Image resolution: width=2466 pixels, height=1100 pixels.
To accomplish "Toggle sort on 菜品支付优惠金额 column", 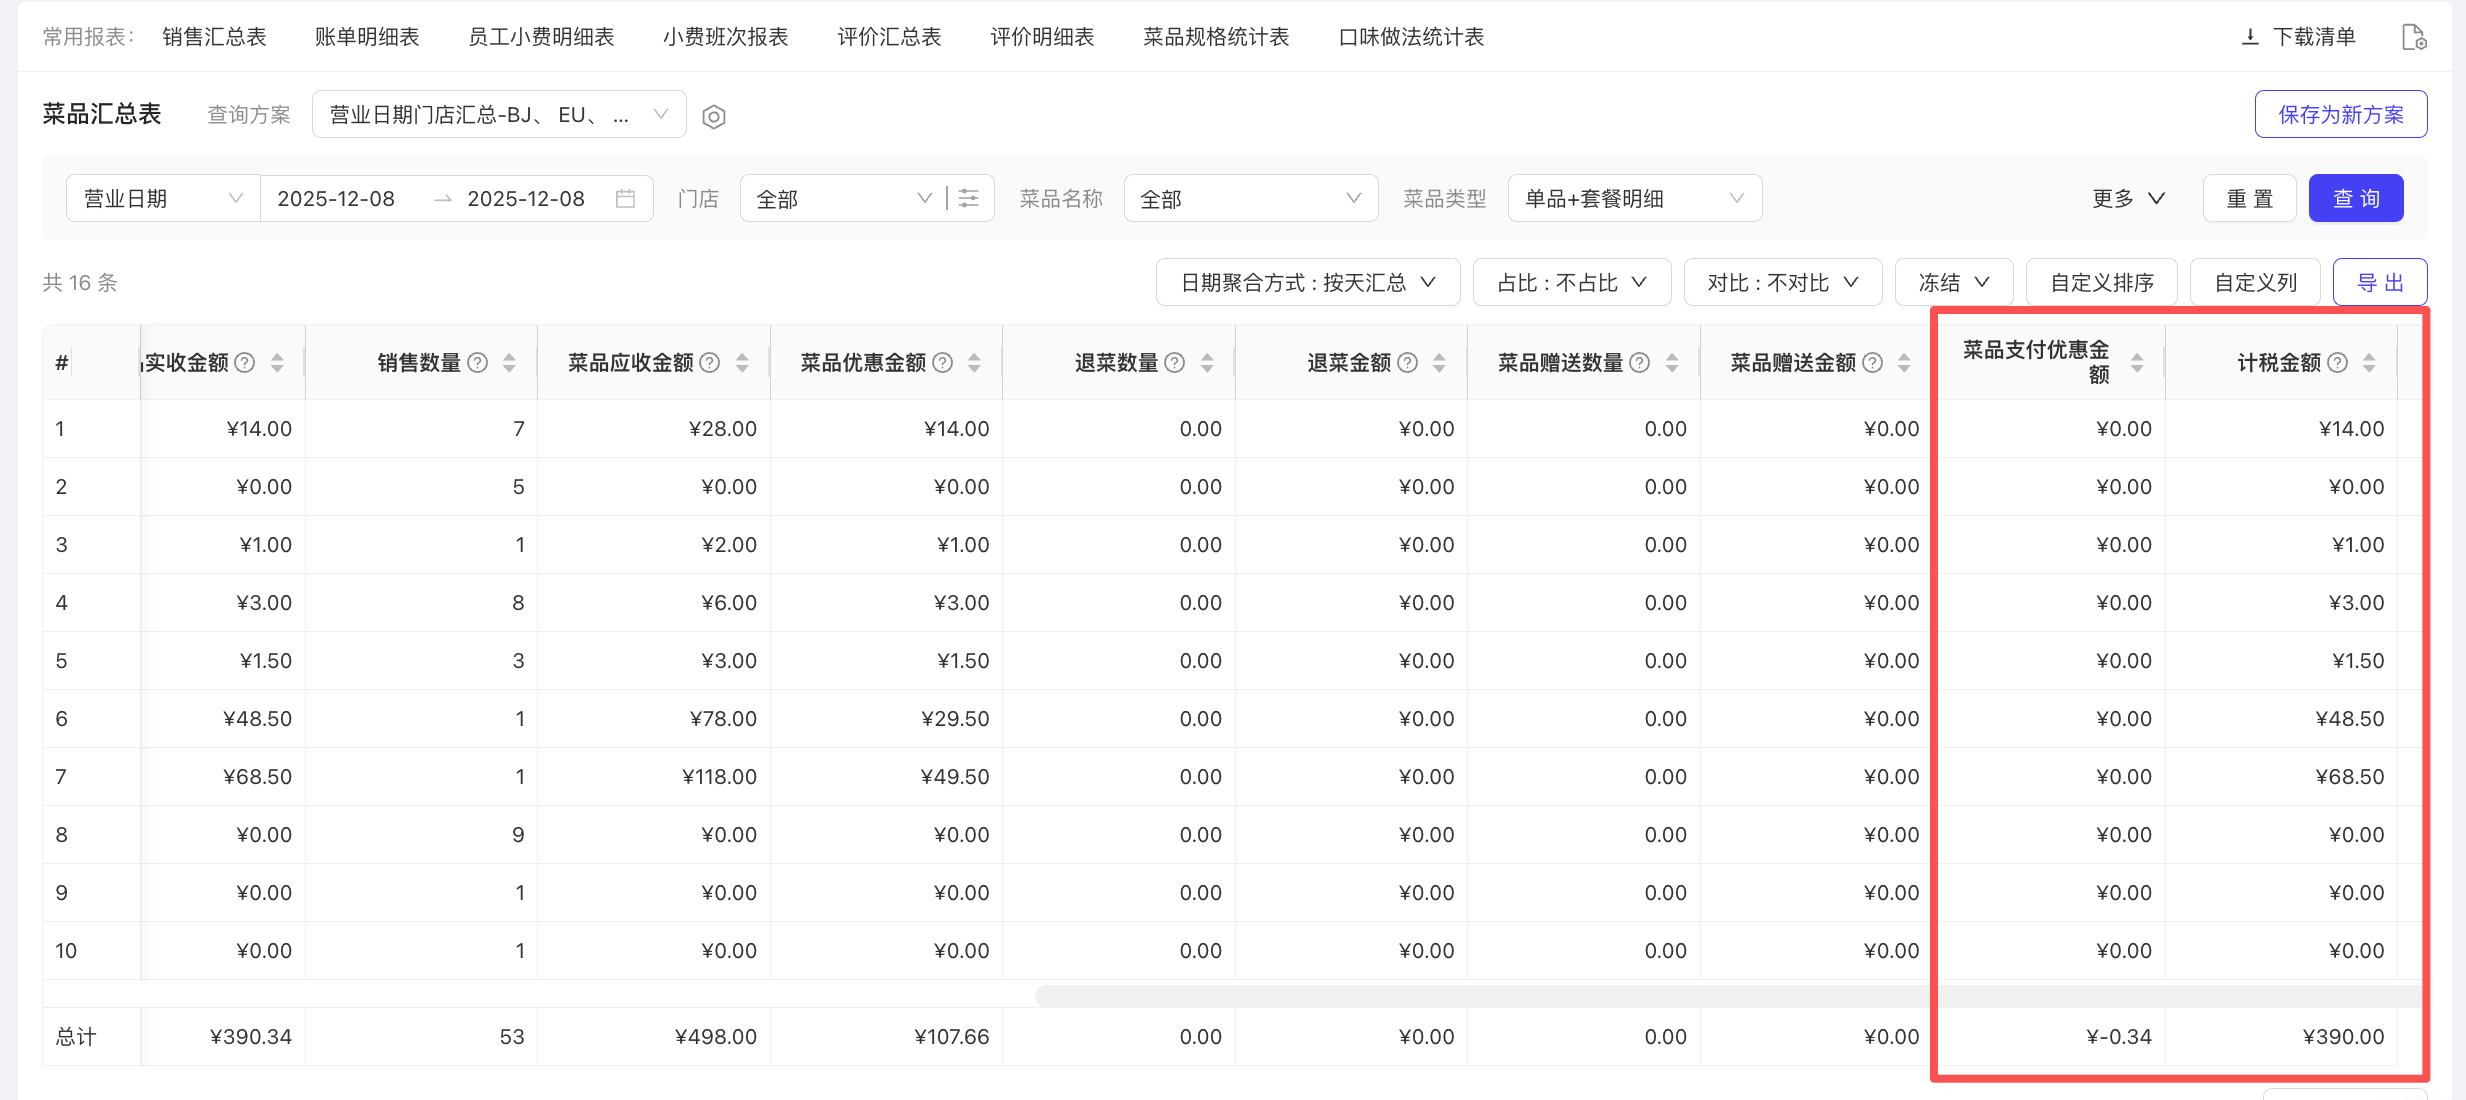I will (x=2137, y=363).
